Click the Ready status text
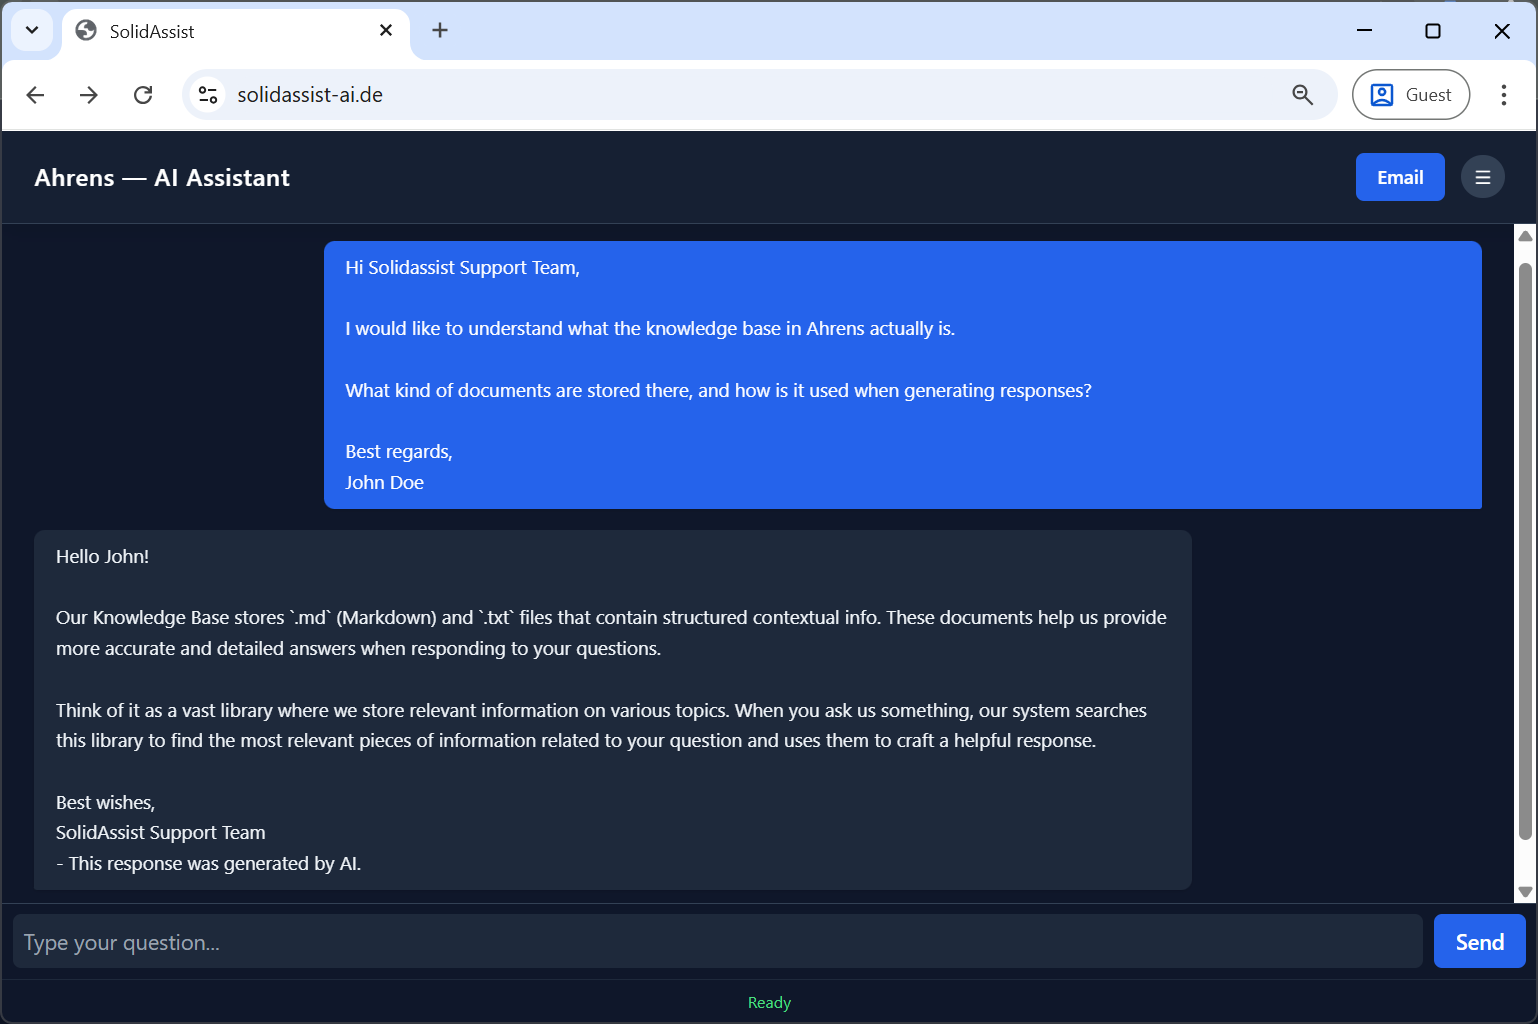1538x1024 pixels. click(x=769, y=1002)
